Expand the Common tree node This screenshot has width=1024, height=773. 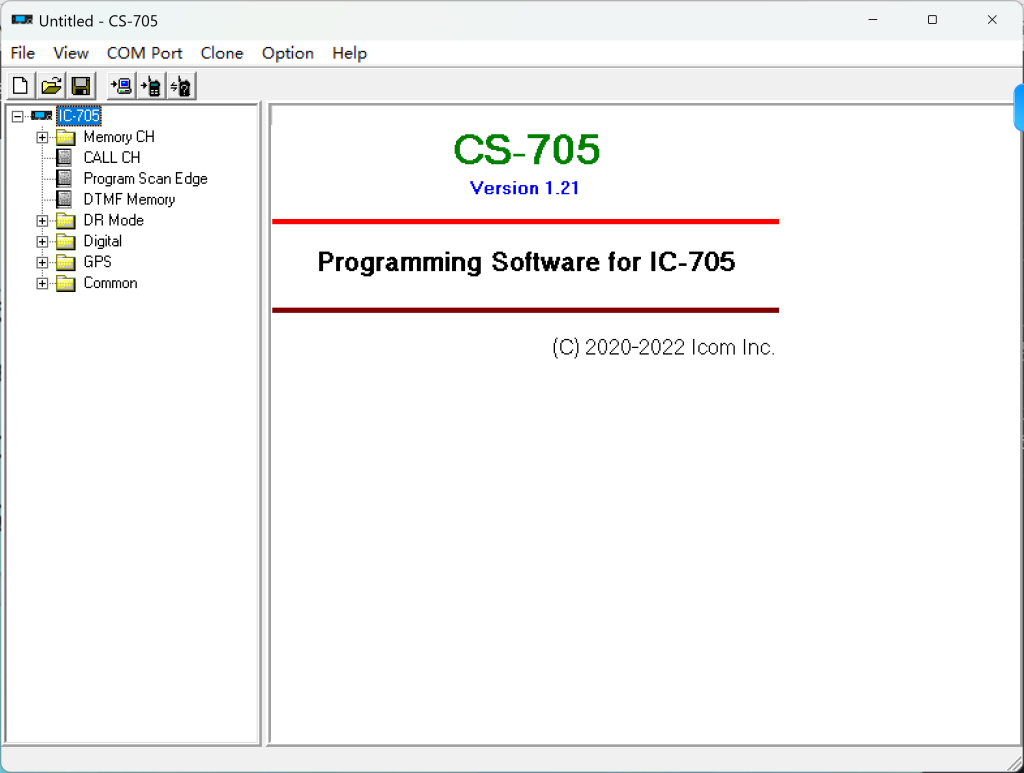pos(42,283)
